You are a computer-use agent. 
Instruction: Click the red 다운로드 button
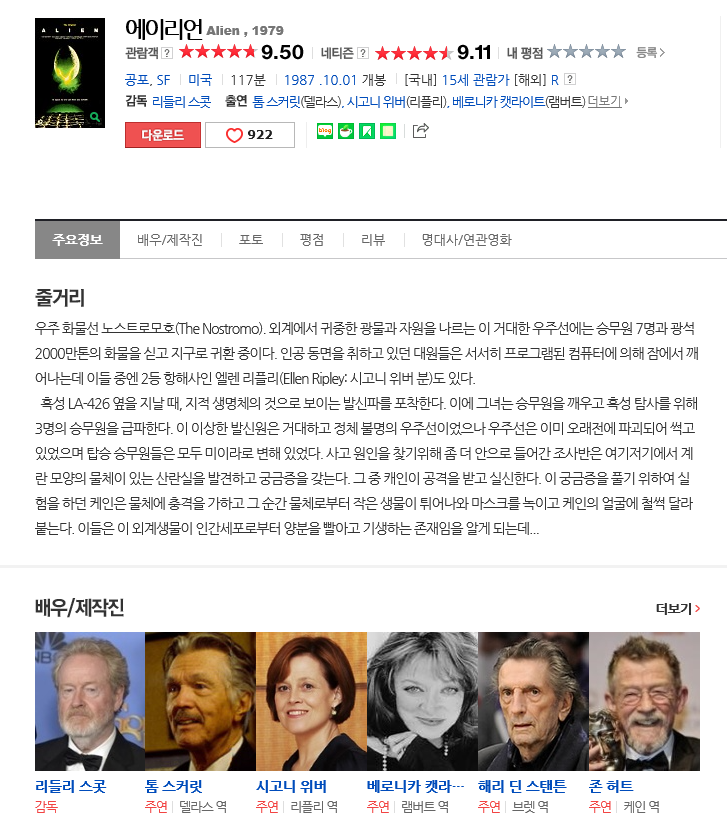pos(162,135)
